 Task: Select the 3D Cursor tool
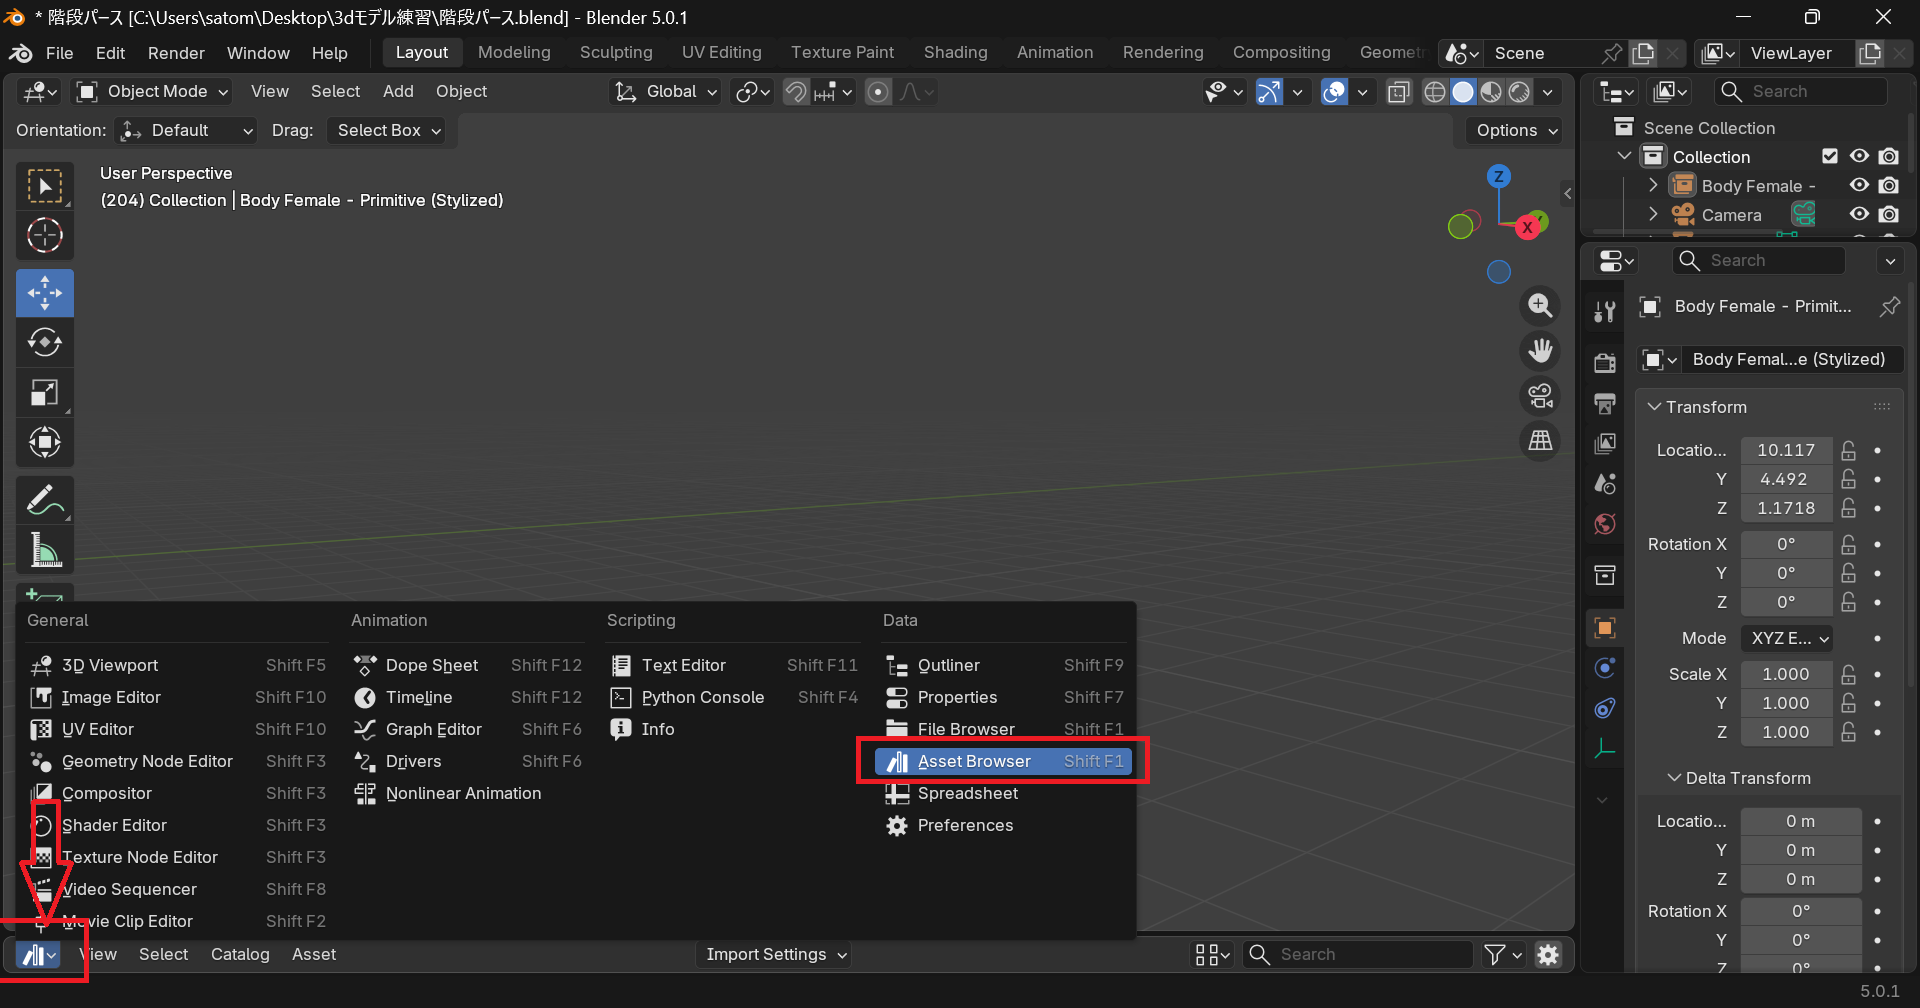pos(45,236)
